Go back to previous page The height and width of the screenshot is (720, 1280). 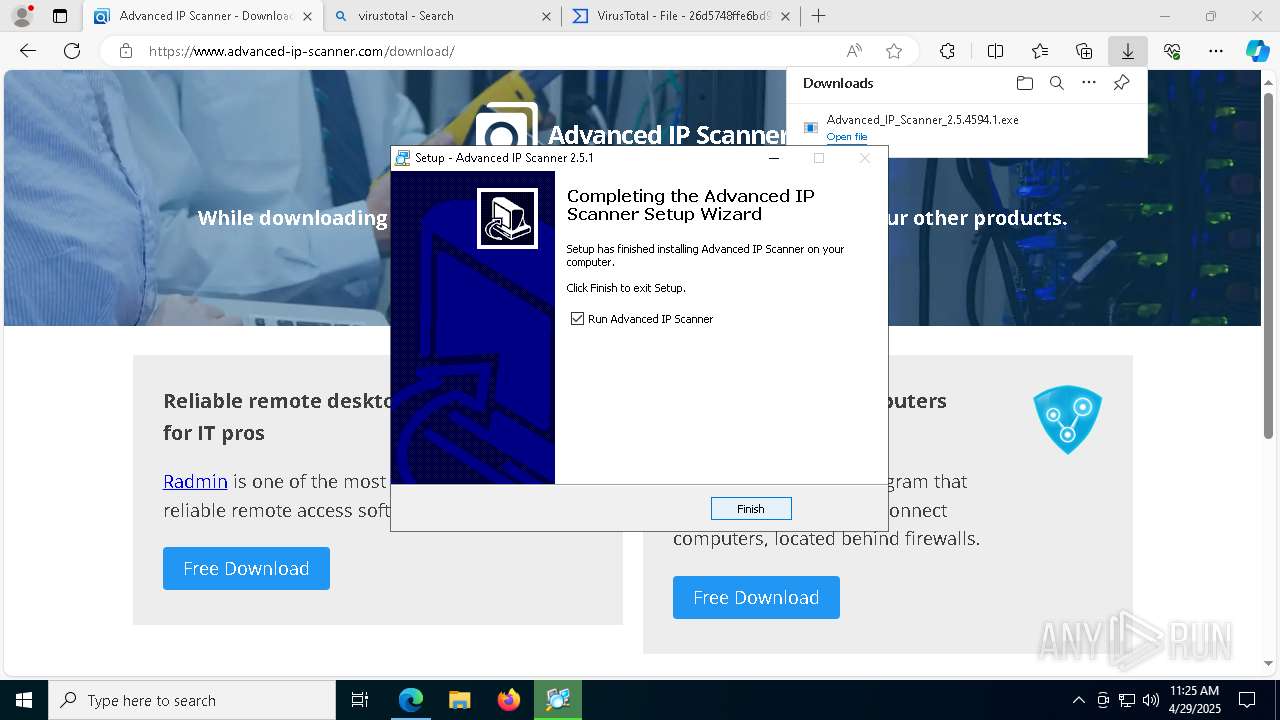point(28,51)
